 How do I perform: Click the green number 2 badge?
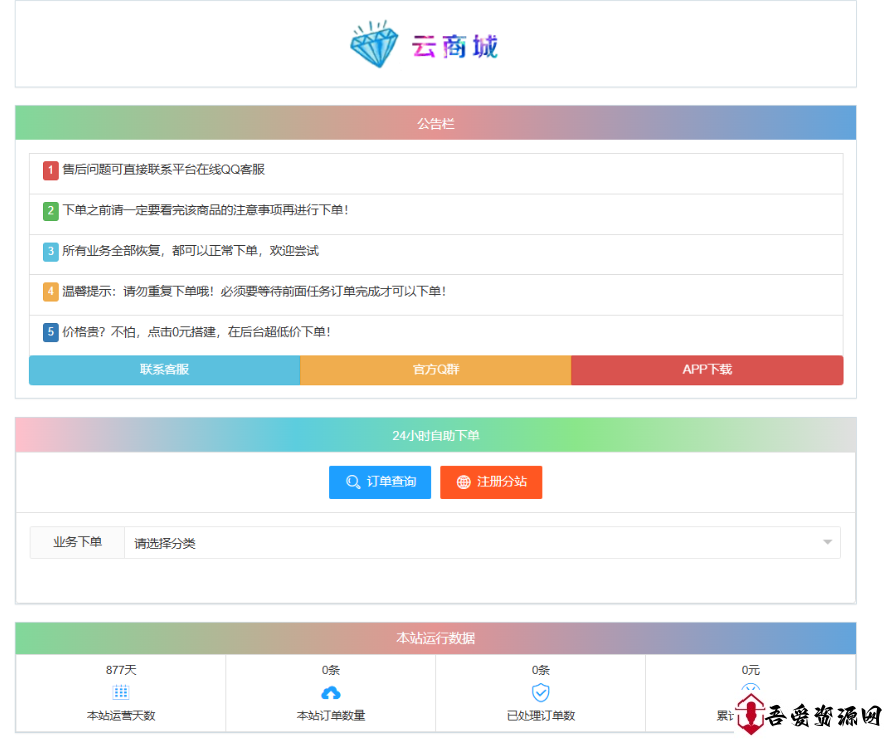coord(51,211)
